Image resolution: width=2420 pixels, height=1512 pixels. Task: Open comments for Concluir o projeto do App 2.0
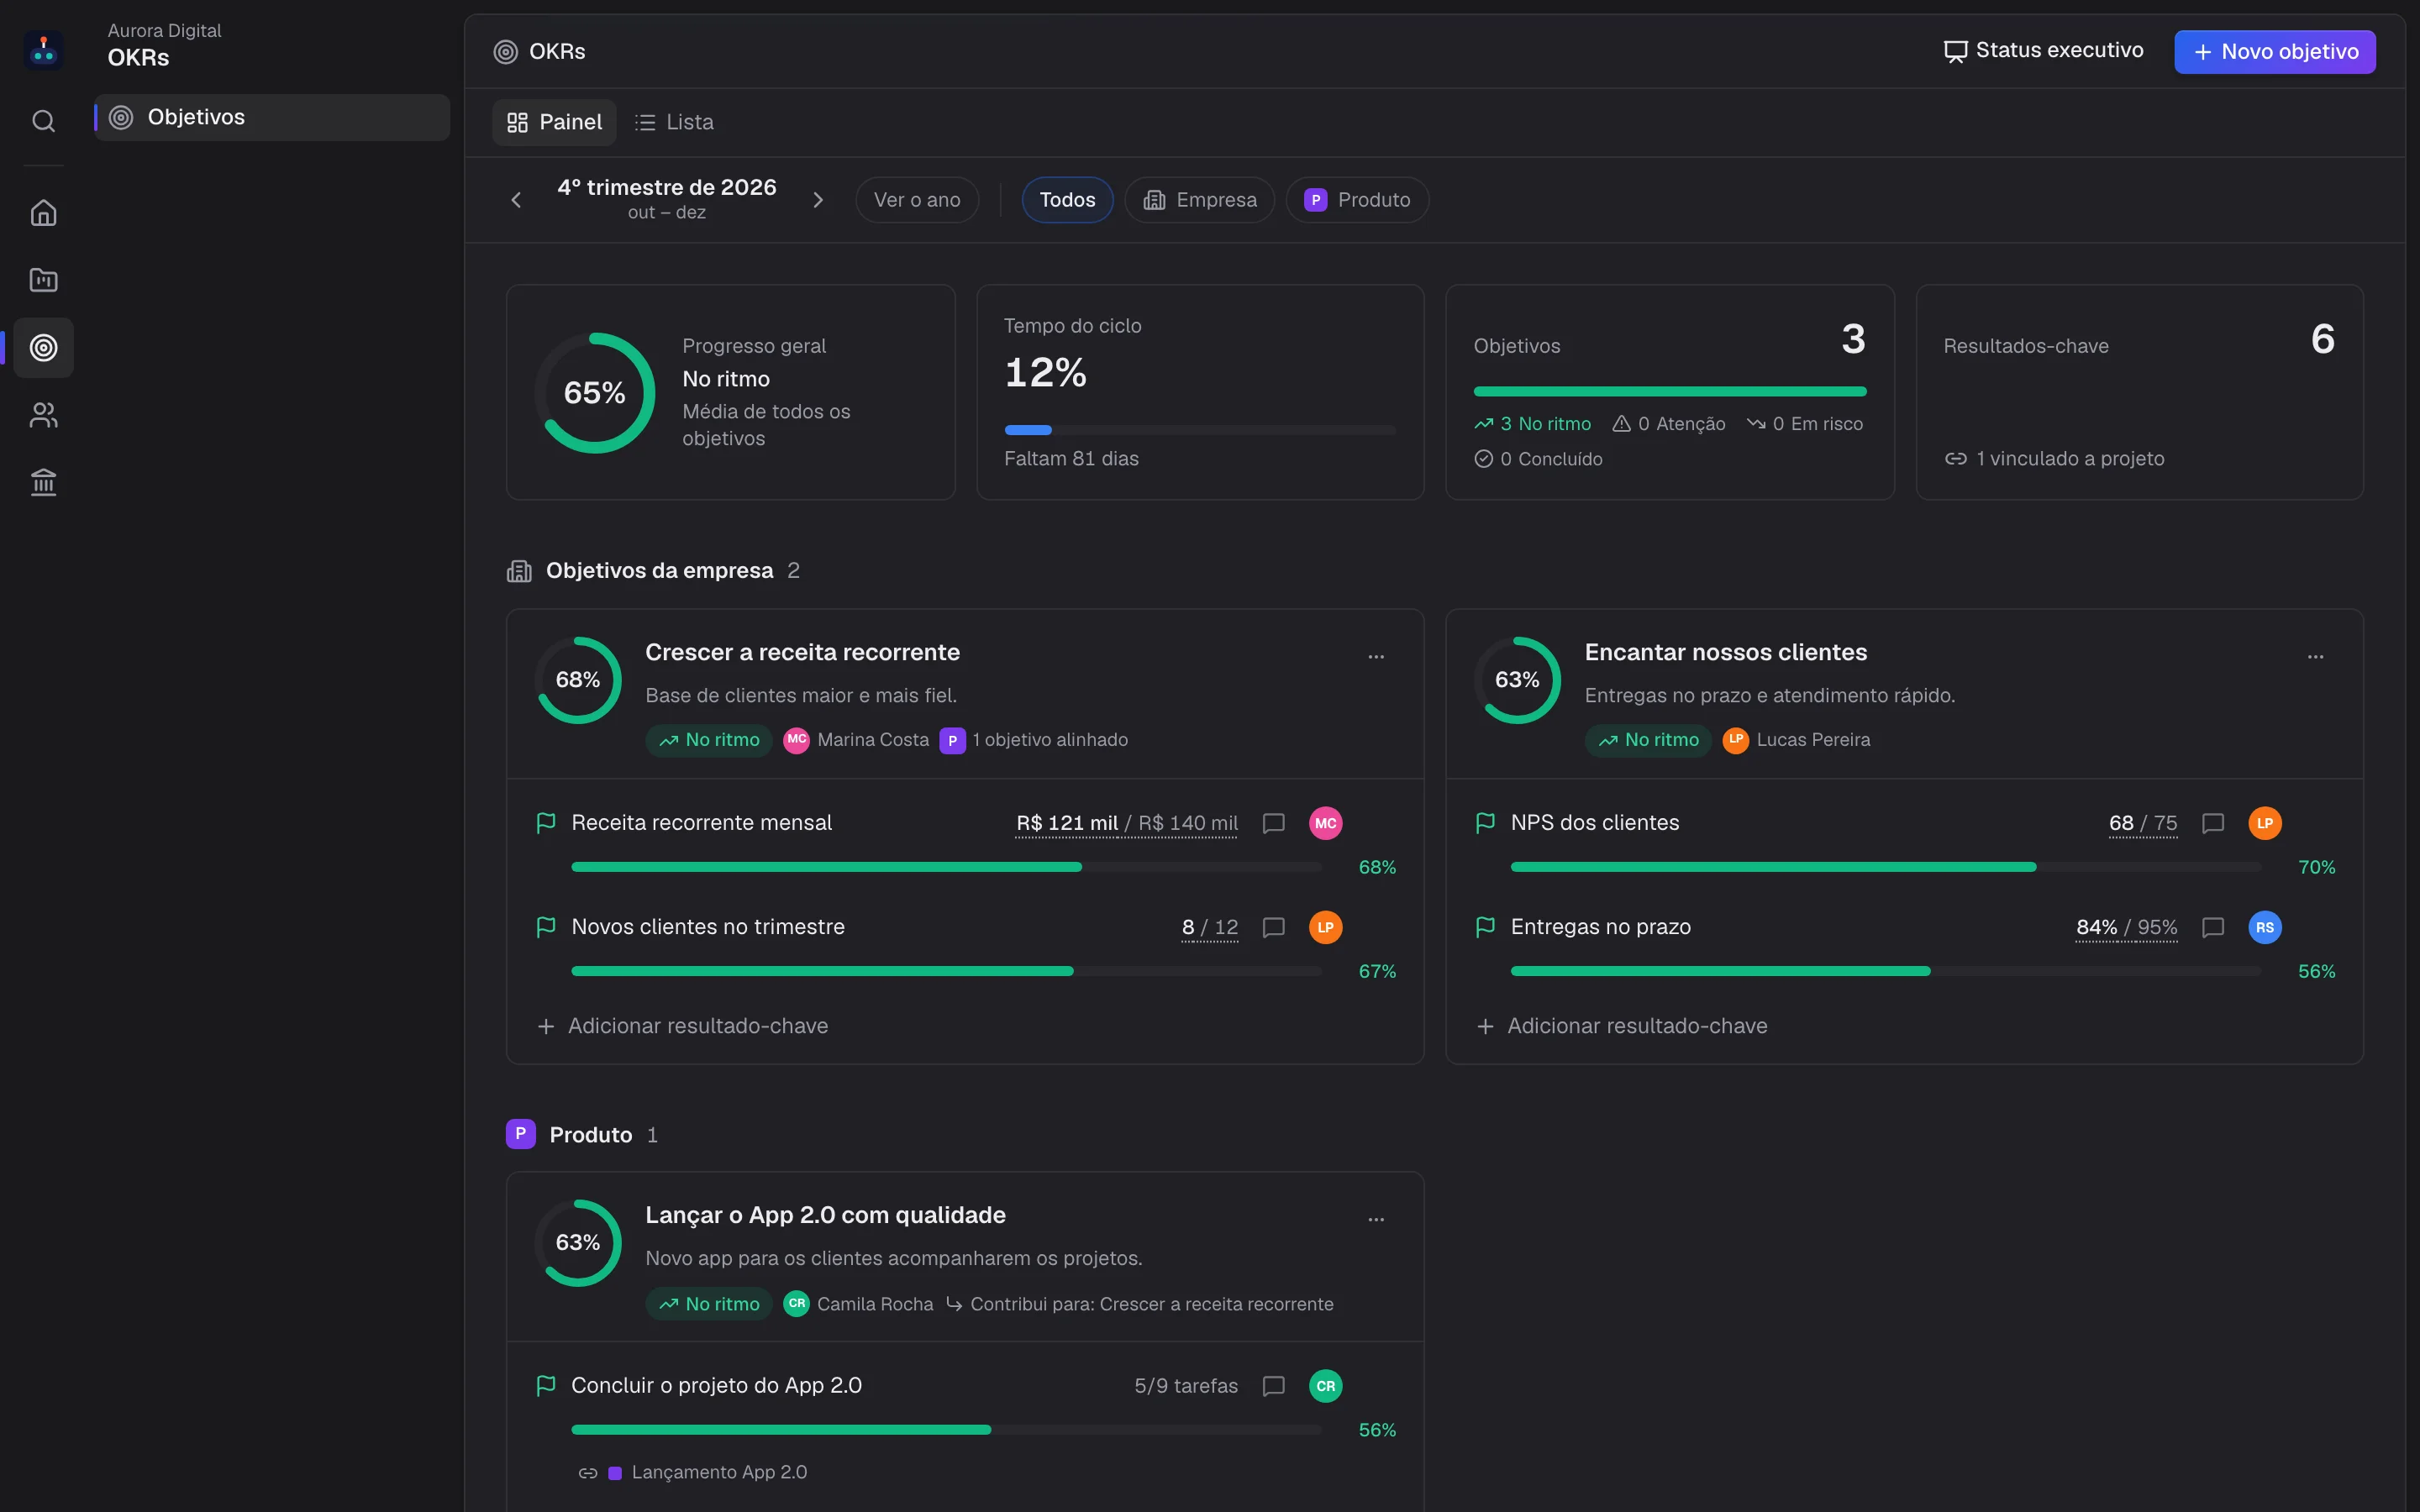point(1273,1386)
